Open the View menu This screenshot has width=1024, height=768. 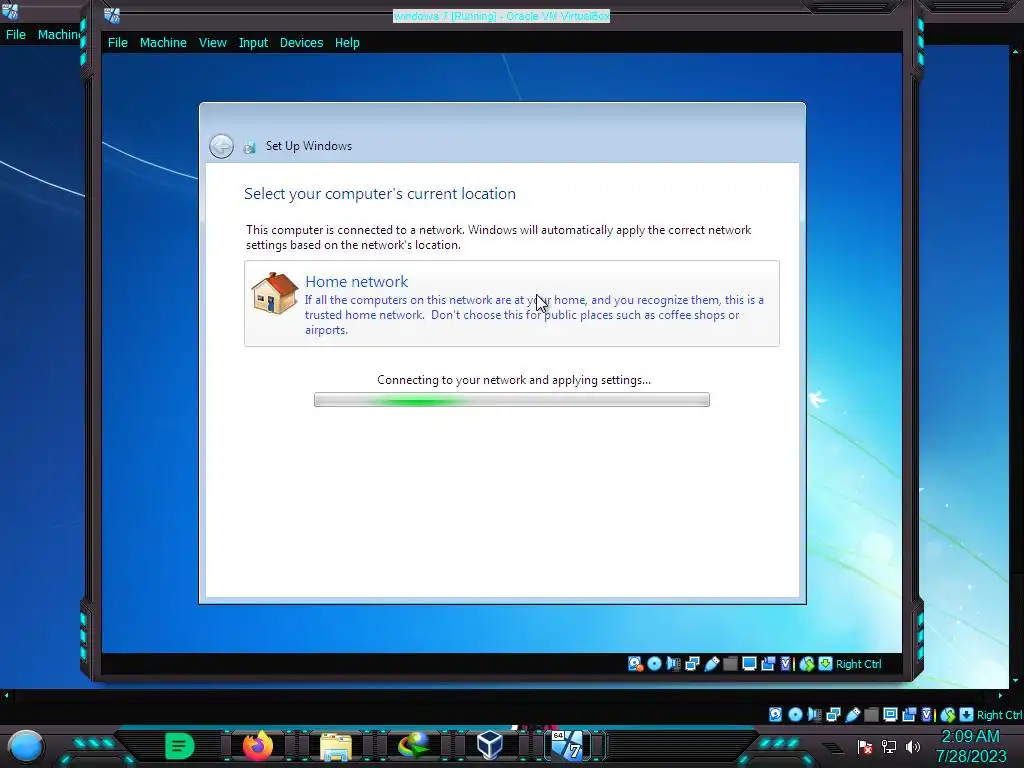click(x=213, y=42)
